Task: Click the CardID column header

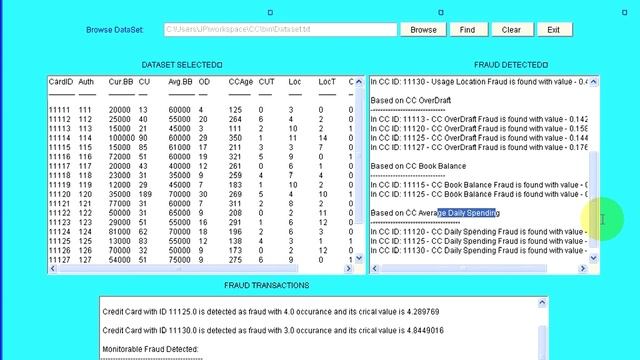Action: coord(61,82)
